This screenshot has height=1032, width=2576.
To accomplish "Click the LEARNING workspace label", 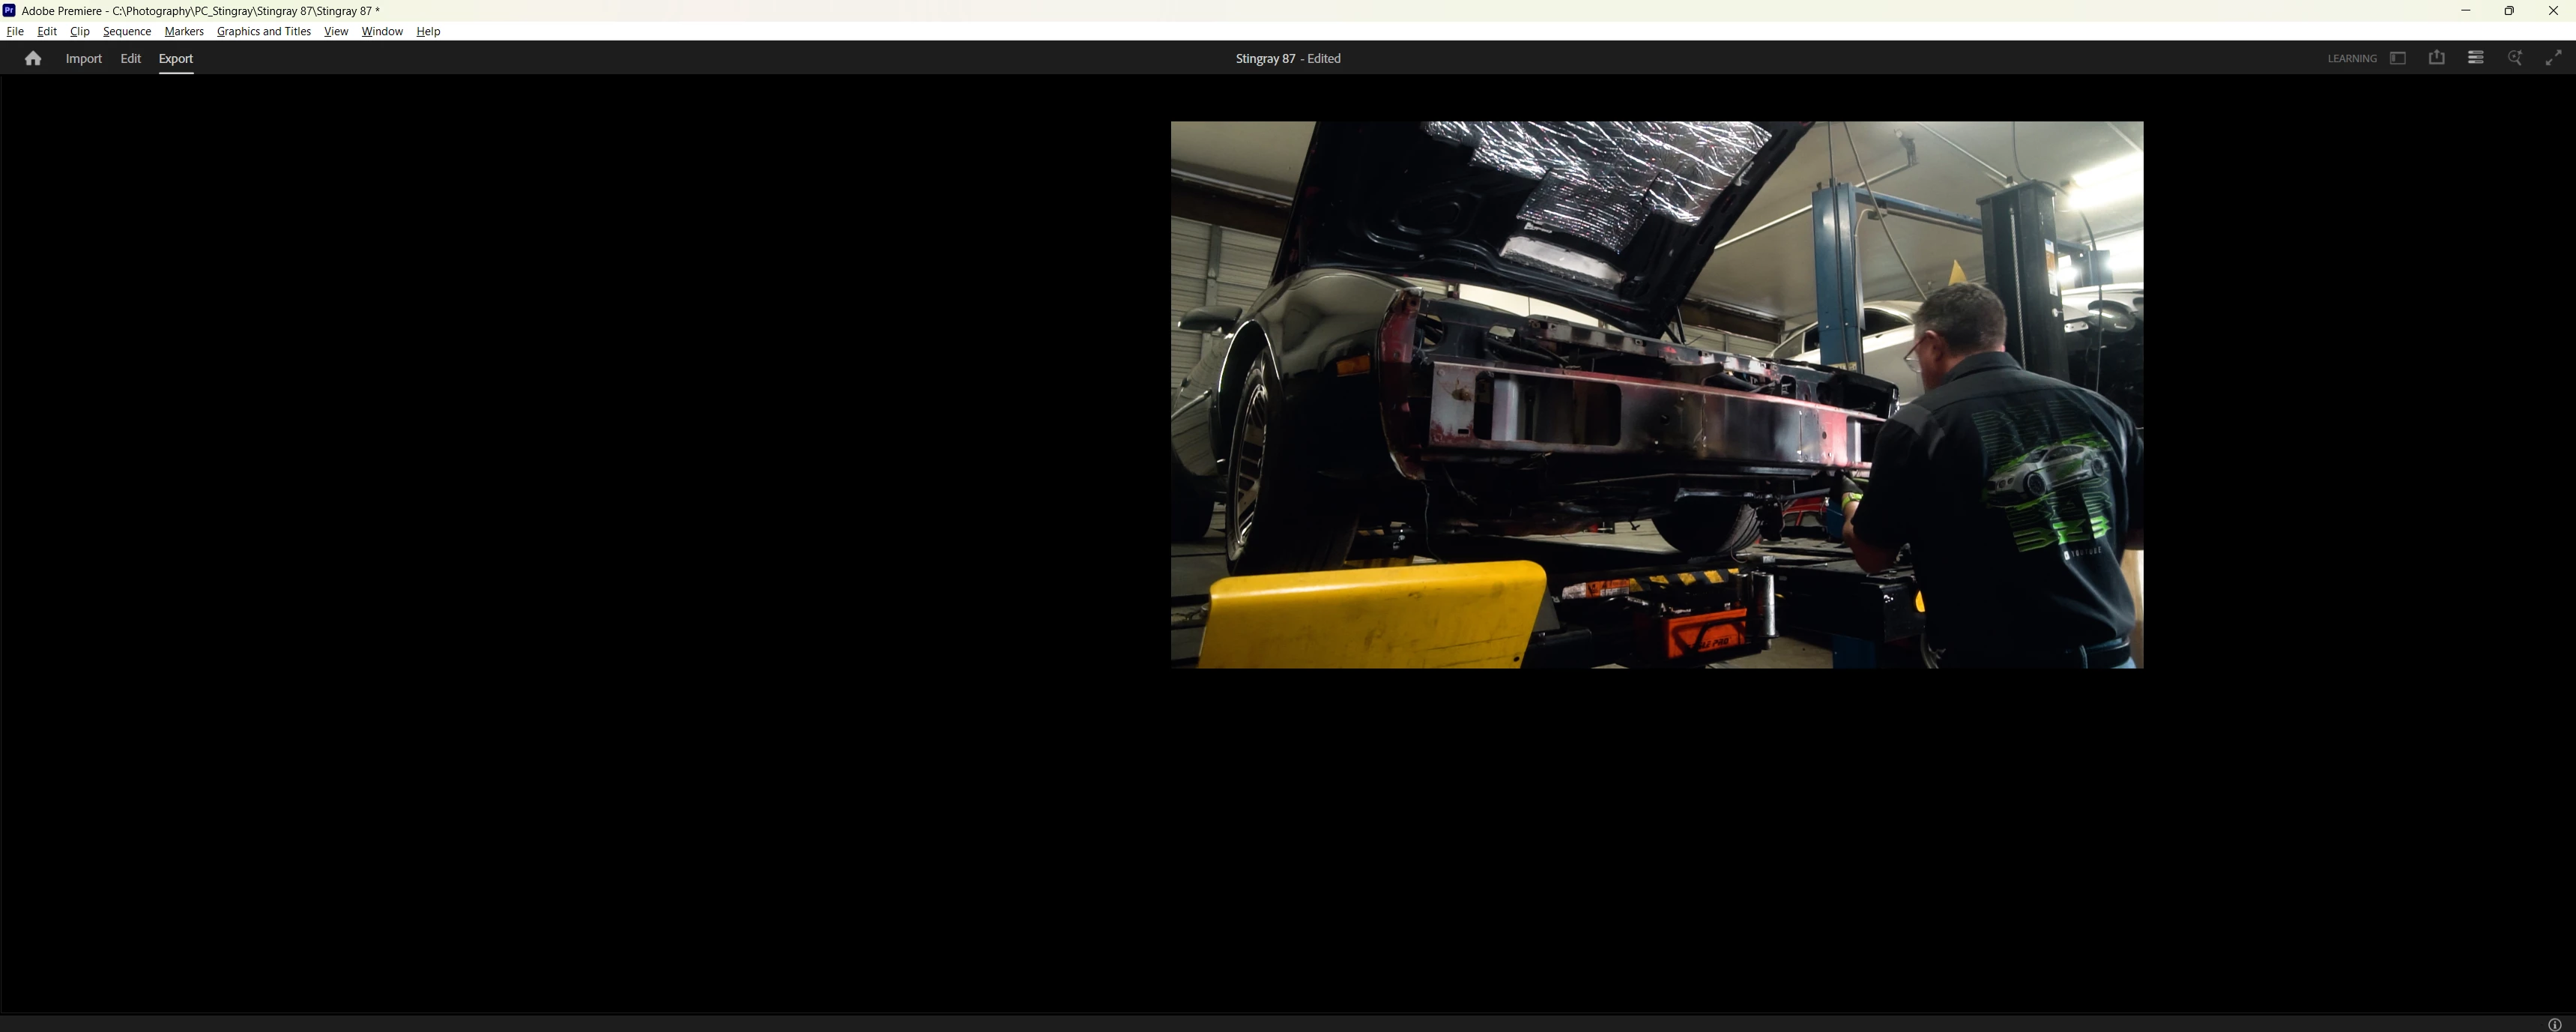I will [2351, 59].
